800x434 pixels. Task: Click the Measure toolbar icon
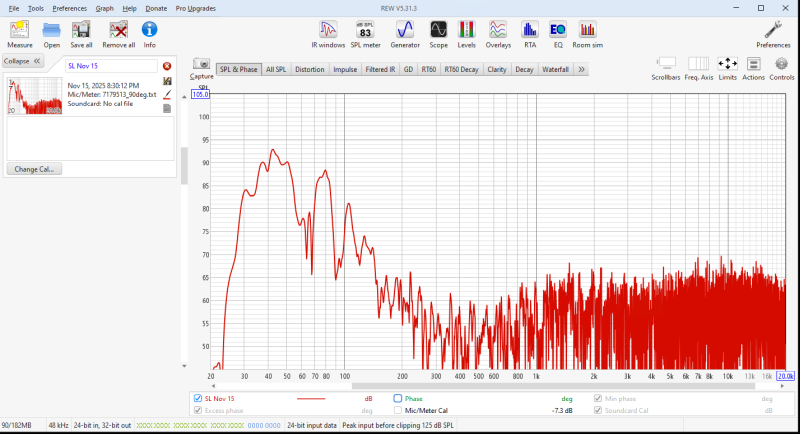click(x=19, y=32)
